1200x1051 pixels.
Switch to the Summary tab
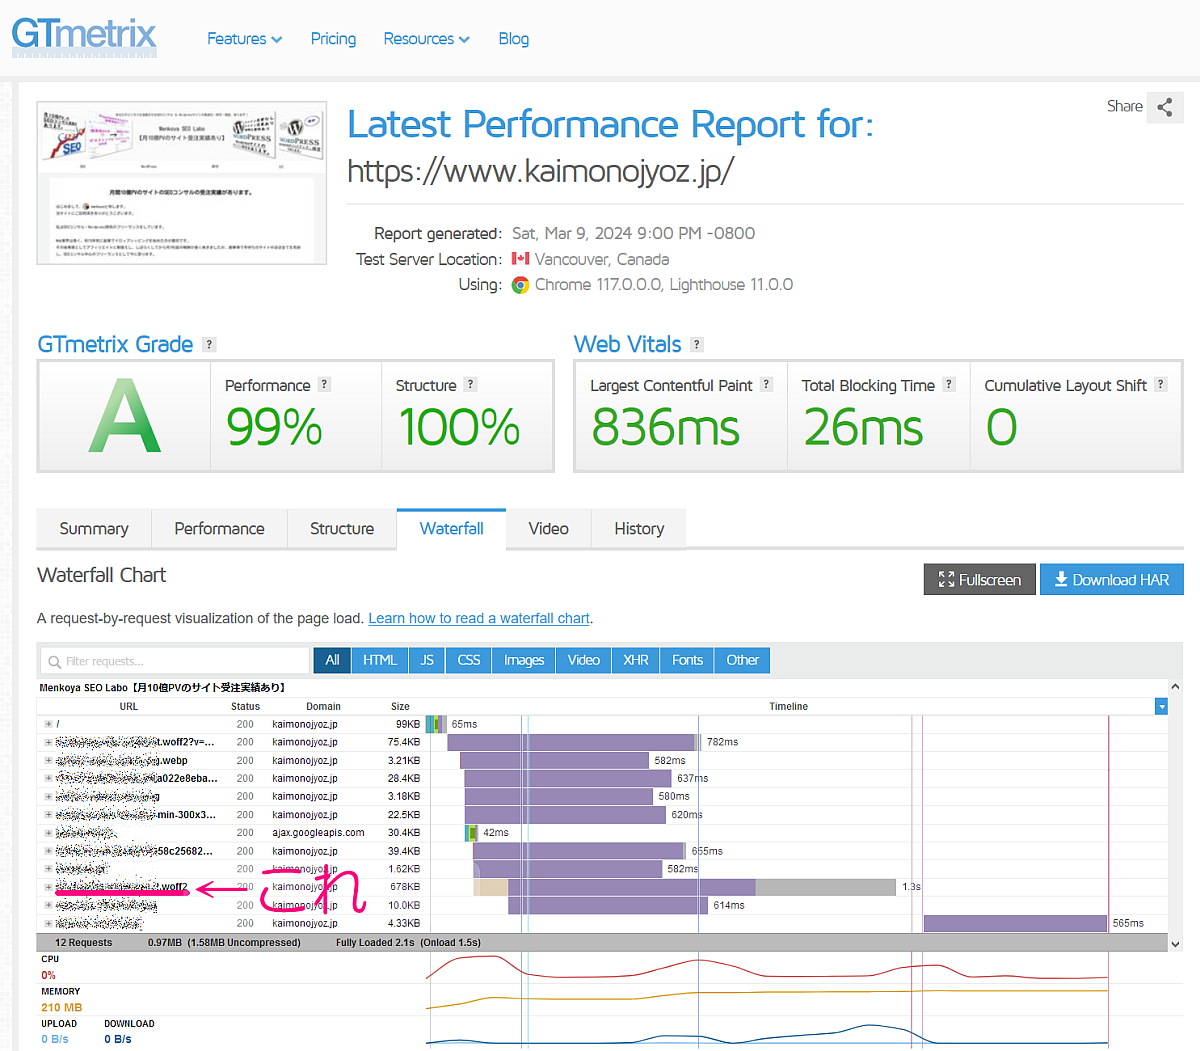click(x=94, y=529)
